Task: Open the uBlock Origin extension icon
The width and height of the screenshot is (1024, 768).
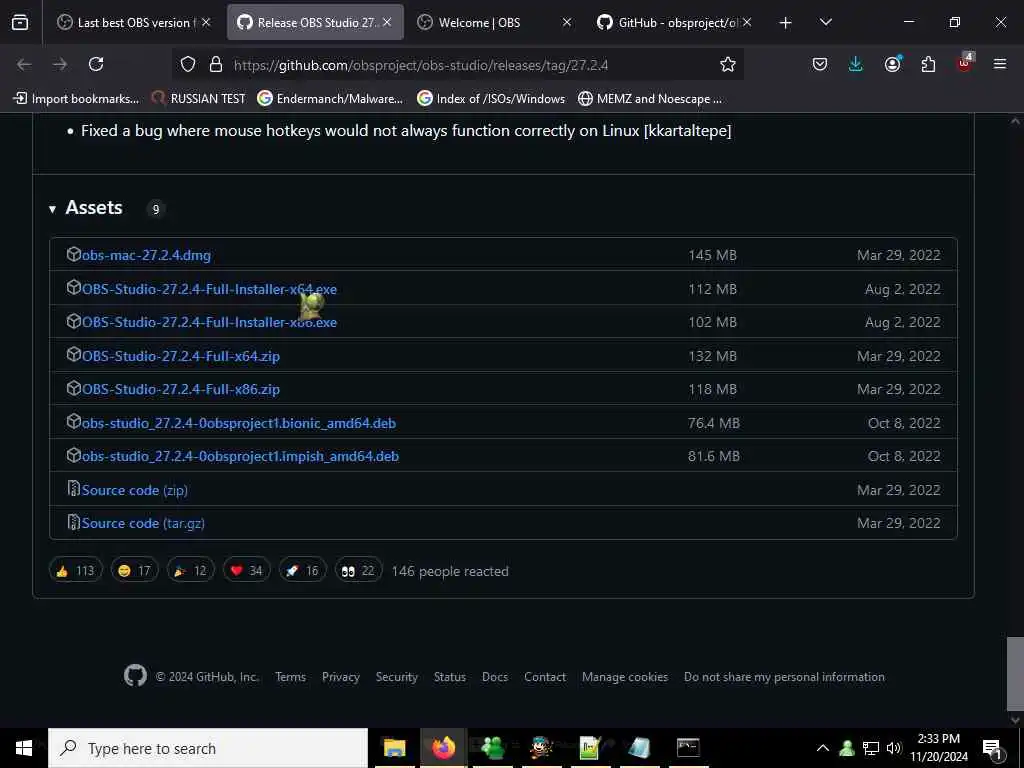Action: tap(965, 63)
